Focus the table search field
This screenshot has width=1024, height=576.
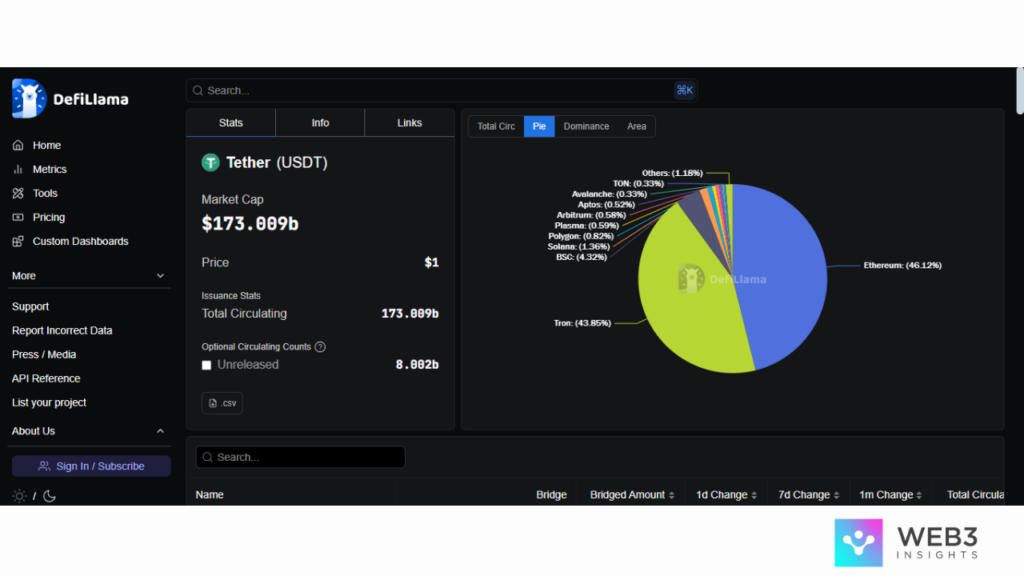[x=300, y=457]
